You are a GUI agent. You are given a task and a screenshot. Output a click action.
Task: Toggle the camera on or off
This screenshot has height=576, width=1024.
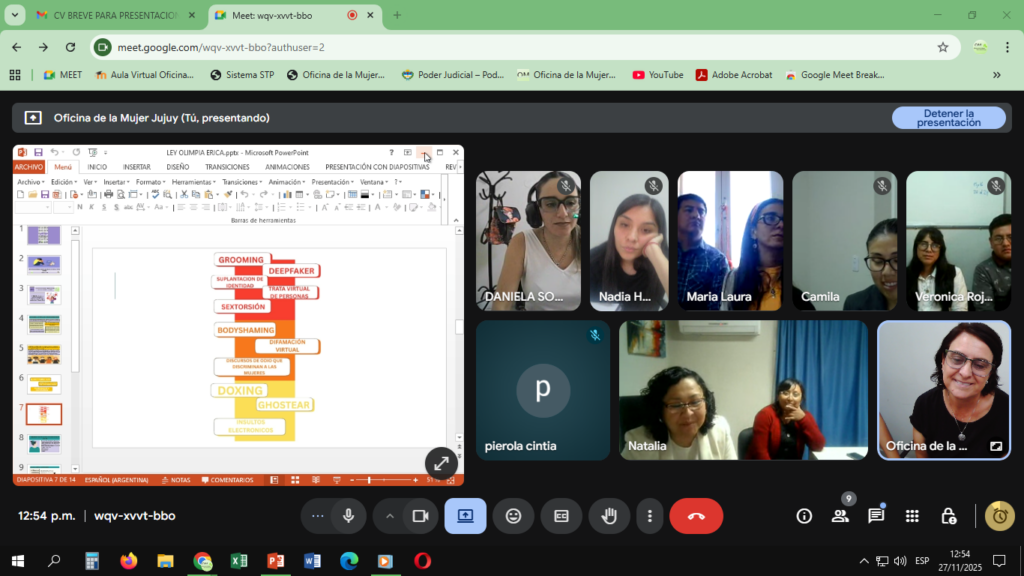420,516
